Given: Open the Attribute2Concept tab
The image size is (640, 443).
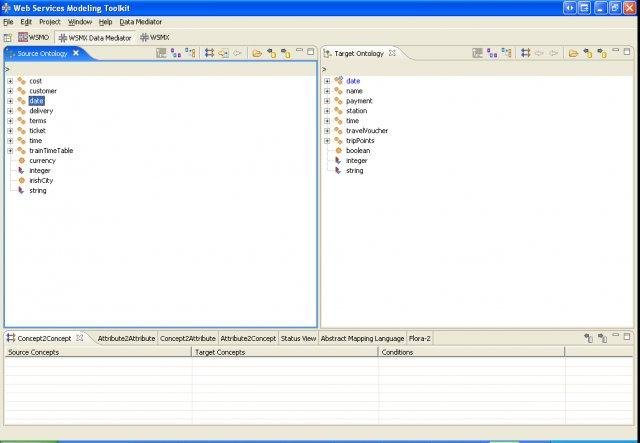Looking at the screenshot, I should (248, 338).
